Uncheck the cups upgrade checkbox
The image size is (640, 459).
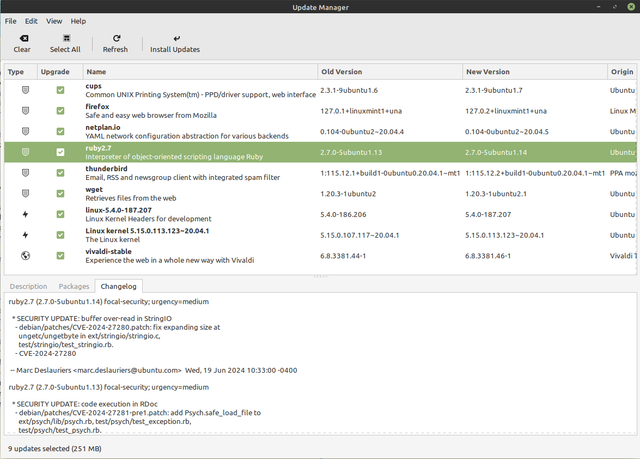60,90
